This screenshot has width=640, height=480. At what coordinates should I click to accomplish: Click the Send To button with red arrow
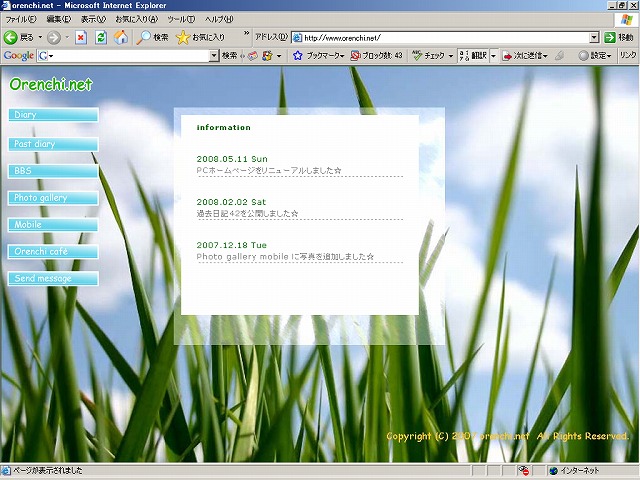coord(525,56)
